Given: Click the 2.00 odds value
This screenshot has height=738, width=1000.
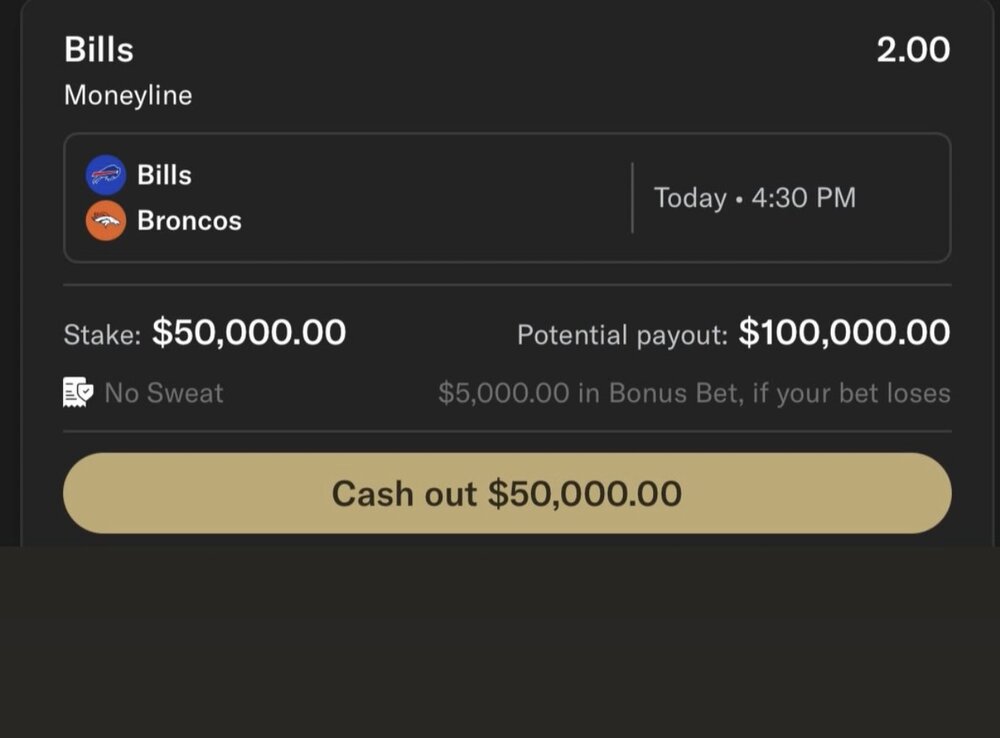Looking at the screenshot, I should pyautogui.click(x=913, y=50).
